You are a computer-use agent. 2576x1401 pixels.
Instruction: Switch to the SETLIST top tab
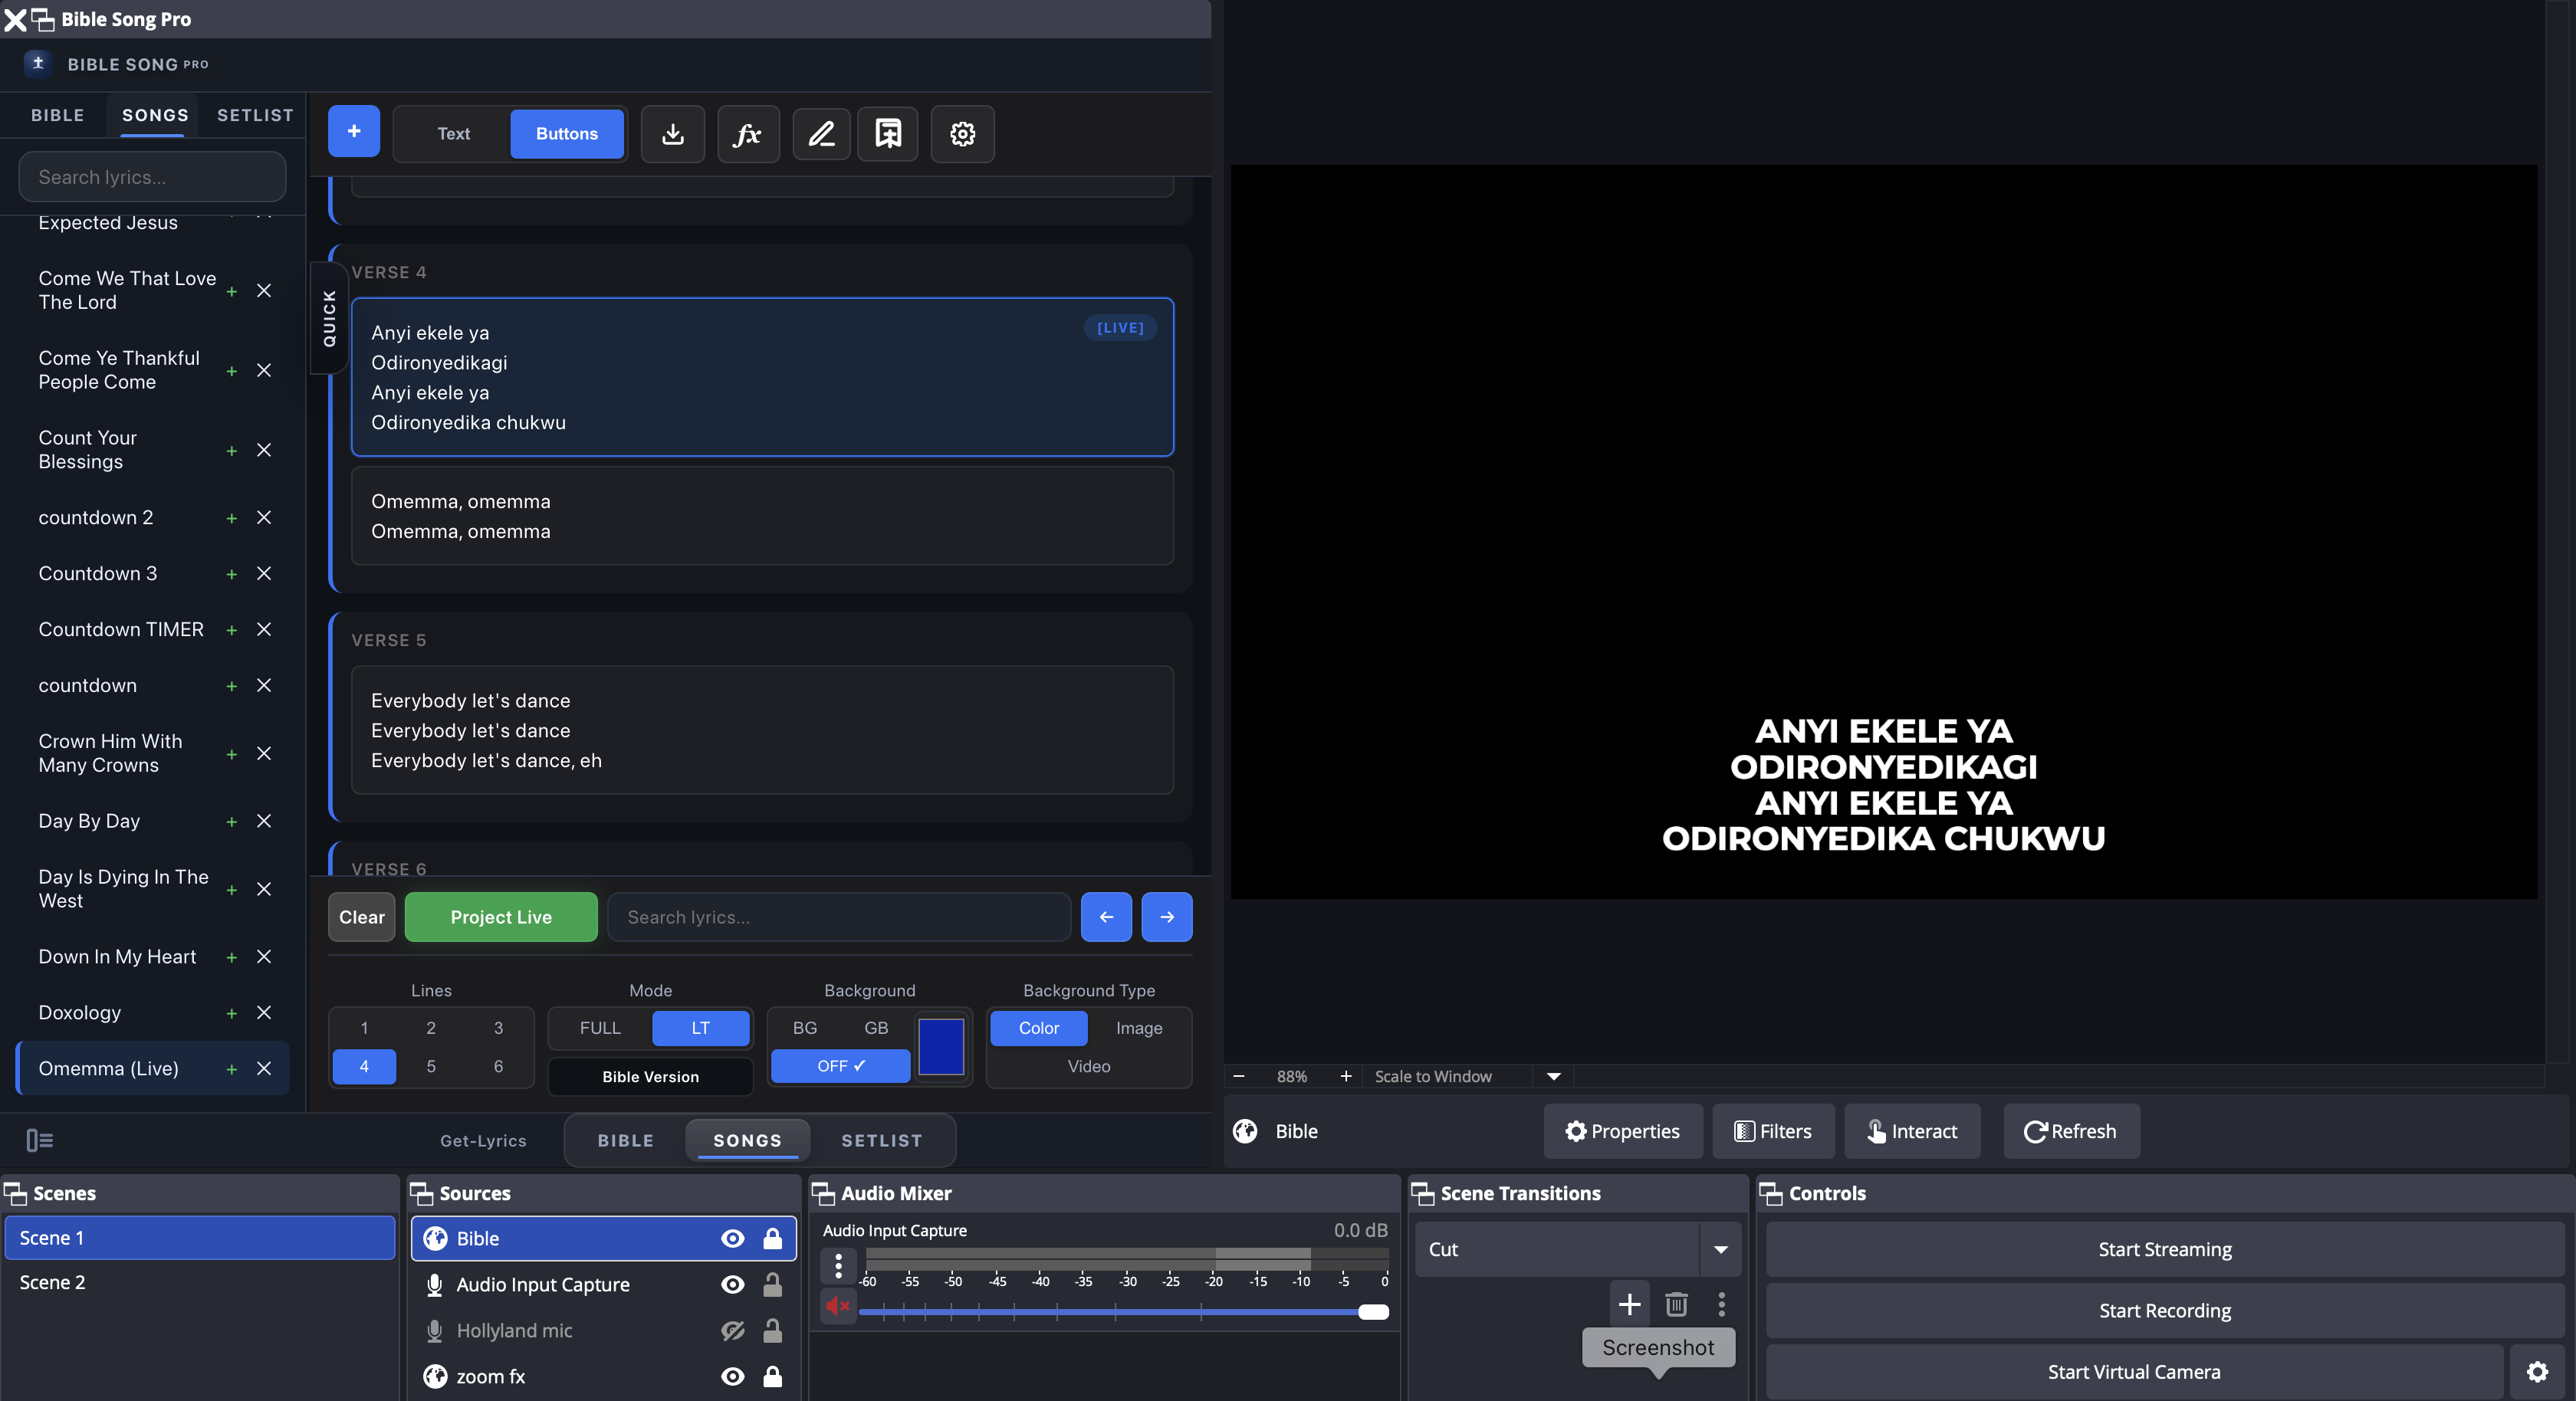[255, 115]
